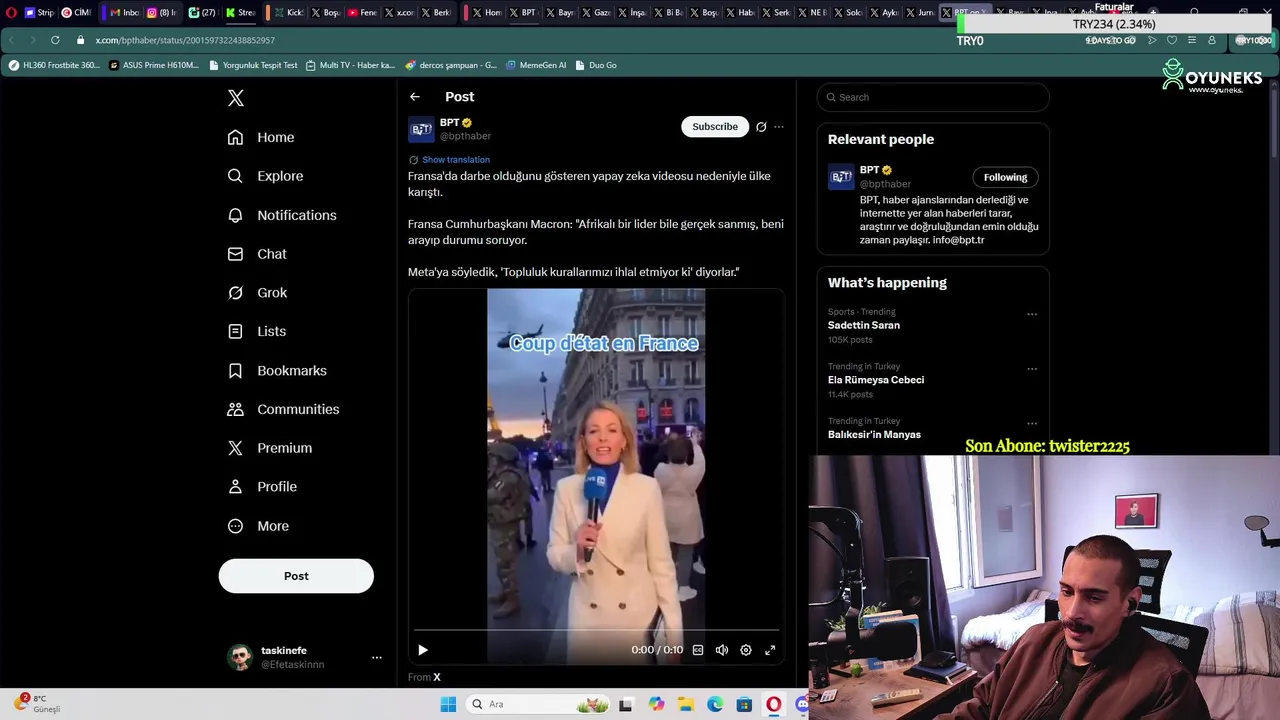Image resolution: width=1280 pixels, height=720 pixels.
Task: Open Balıkesir'in Manyas trending topic
Action: (874, 435)
